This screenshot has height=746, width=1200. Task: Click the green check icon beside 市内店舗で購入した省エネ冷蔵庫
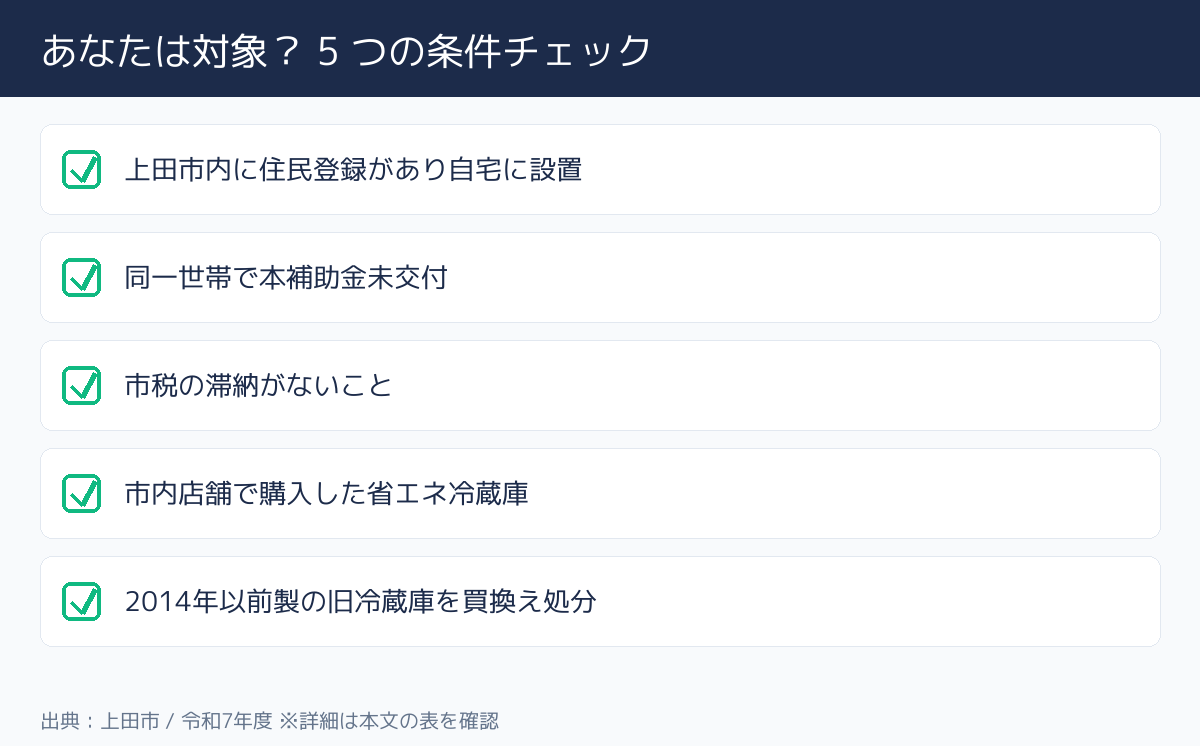(x=81, y=494)
